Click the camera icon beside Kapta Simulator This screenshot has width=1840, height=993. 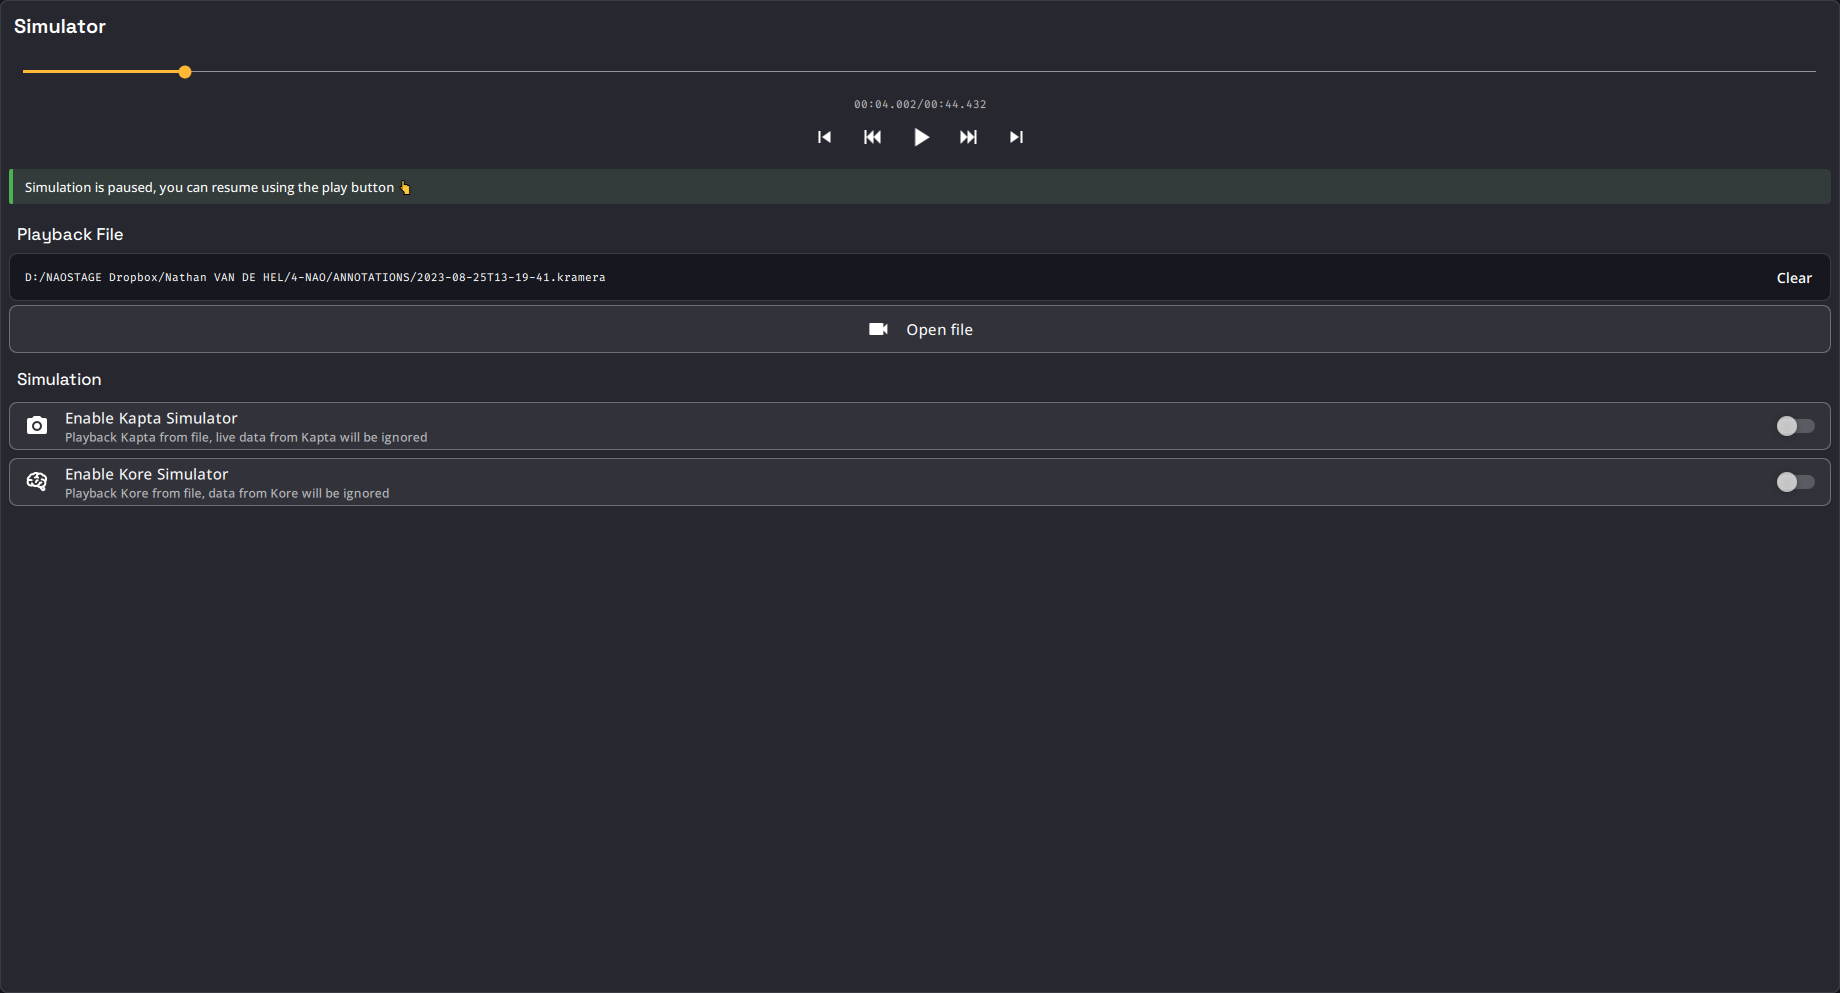pos(37,426)
